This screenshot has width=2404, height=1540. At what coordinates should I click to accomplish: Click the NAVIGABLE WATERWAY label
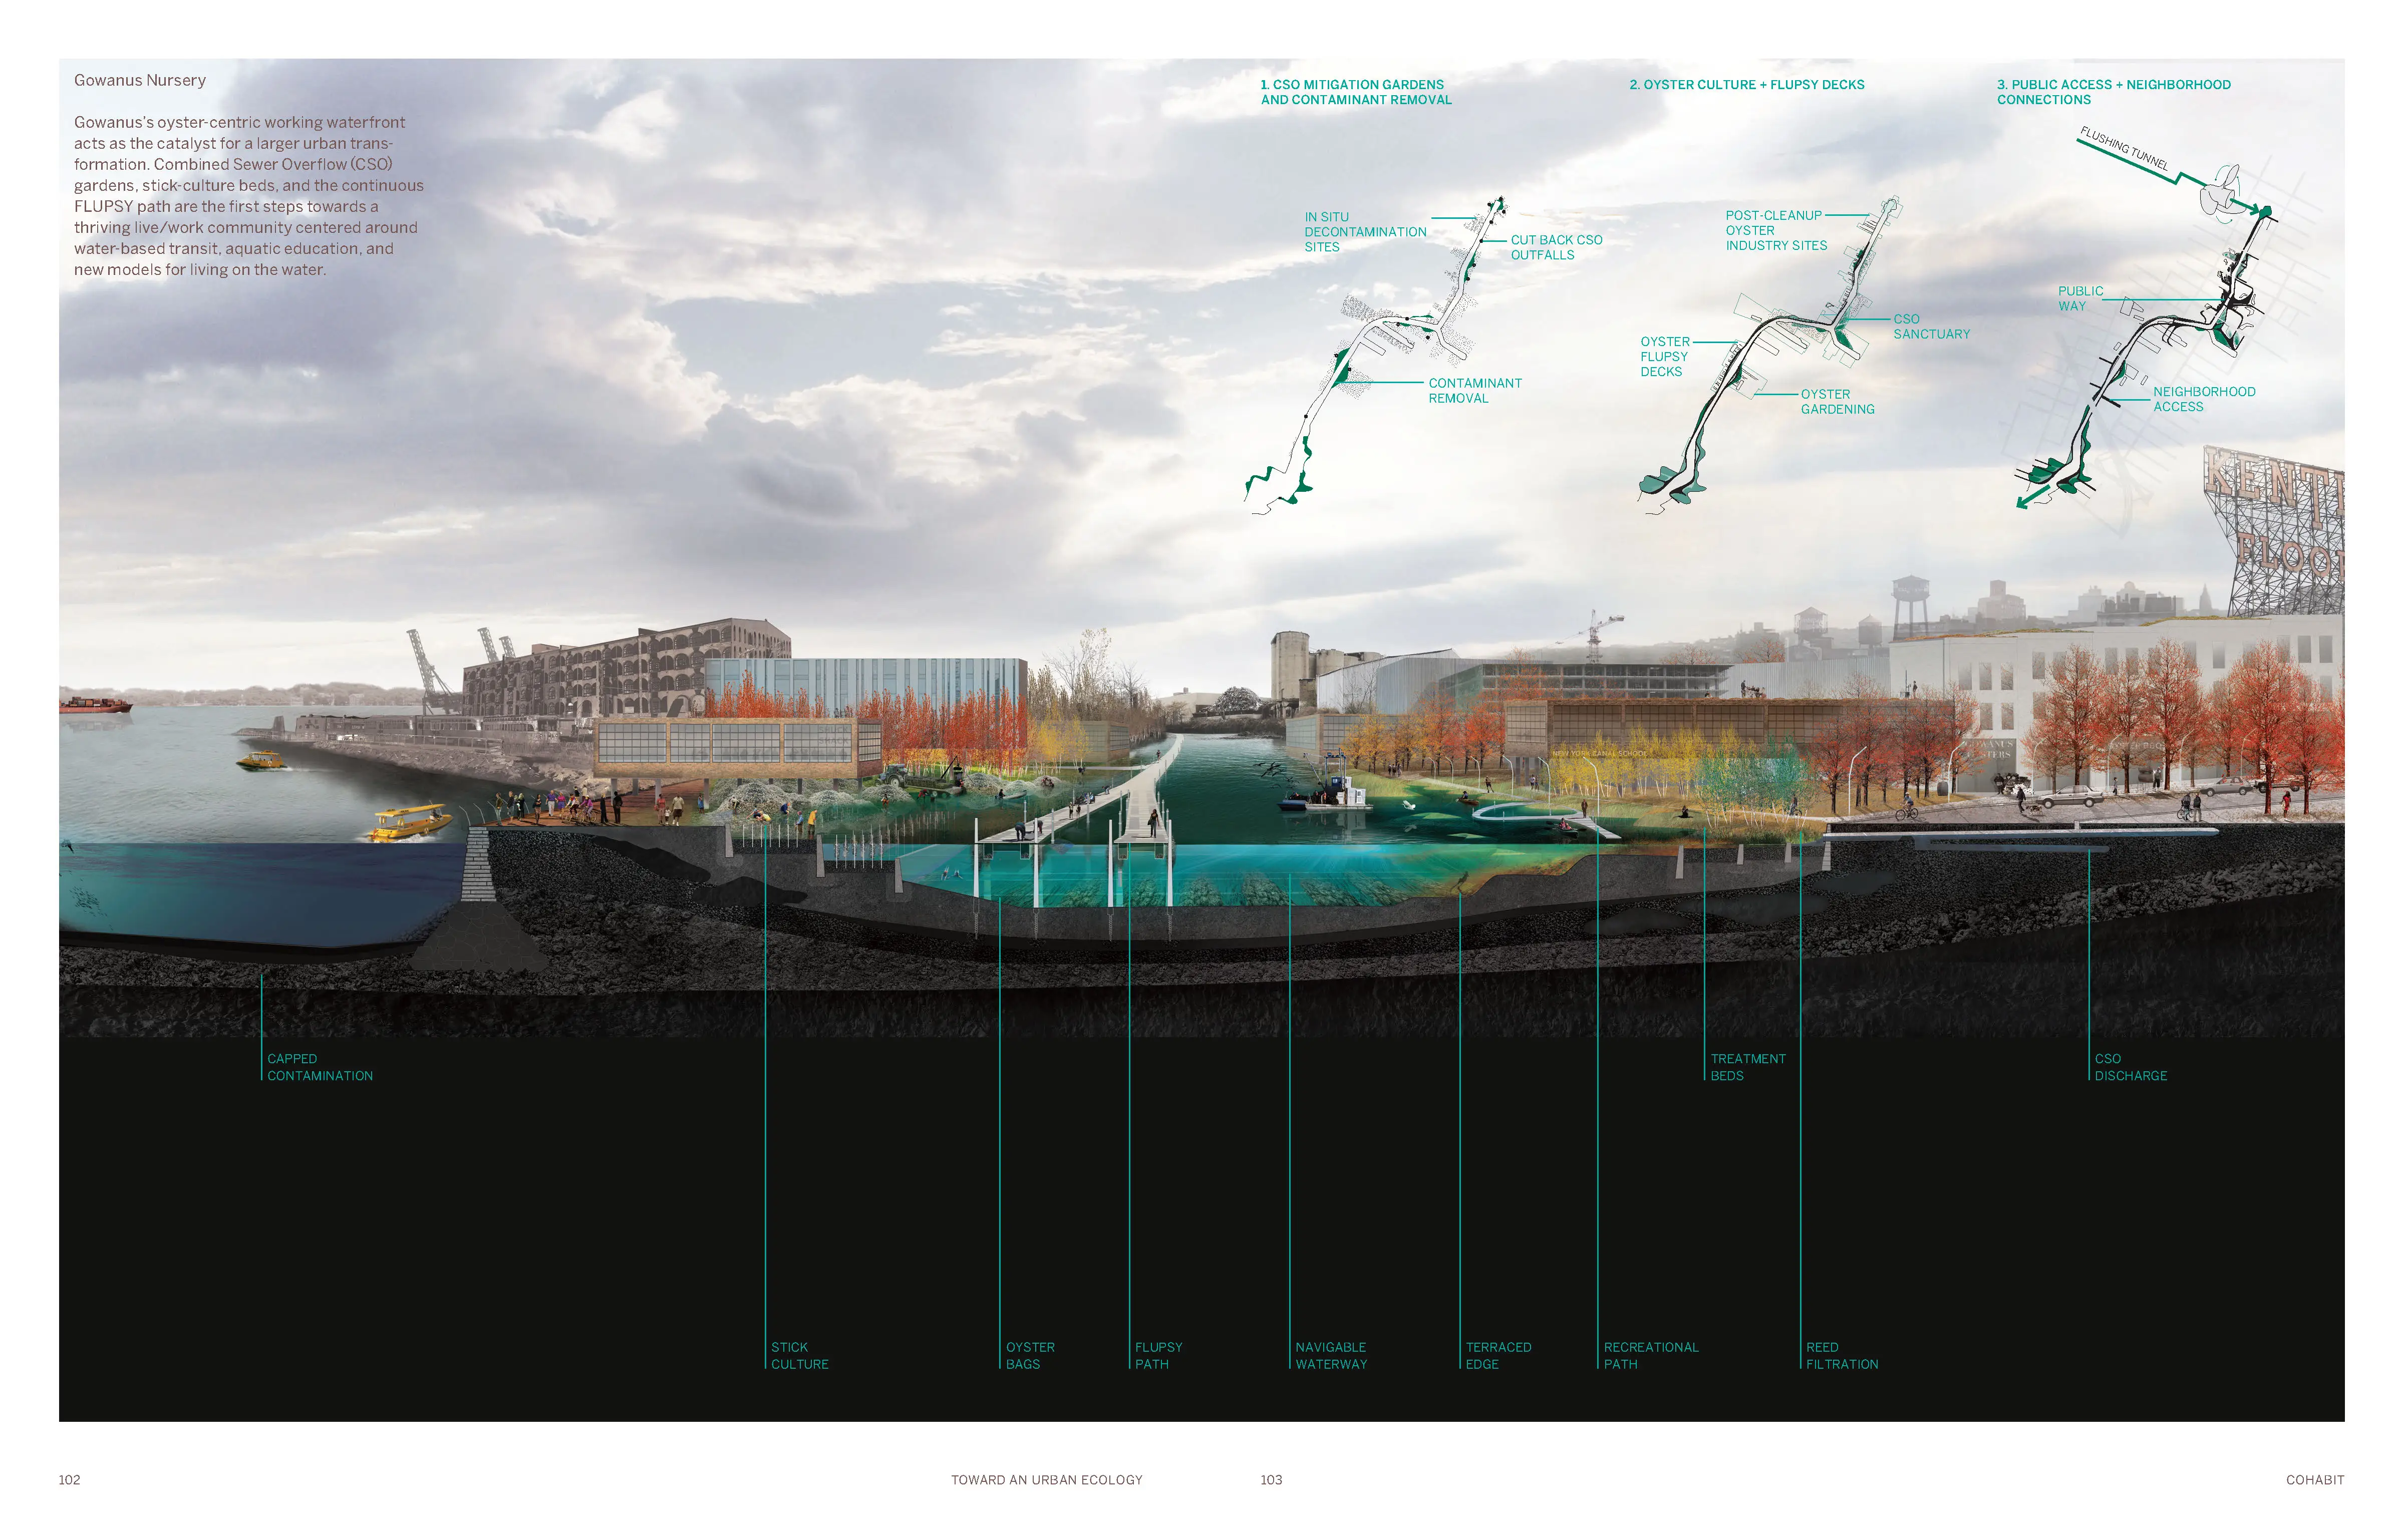(x=1331, y=1356)
